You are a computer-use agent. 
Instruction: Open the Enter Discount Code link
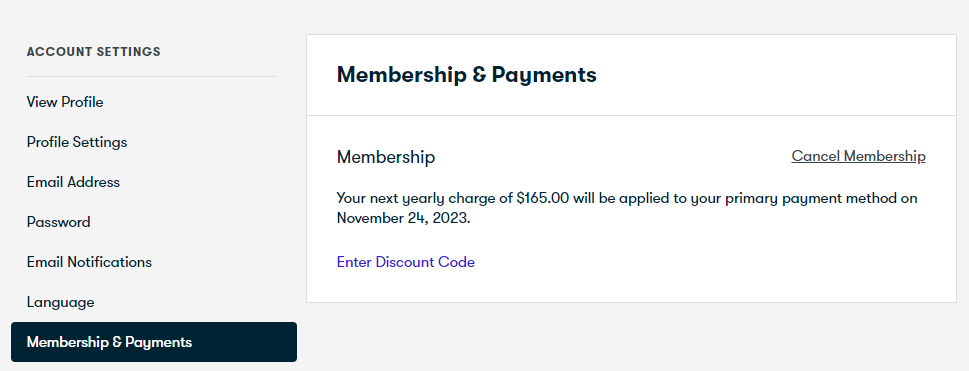tap(405, 262)
